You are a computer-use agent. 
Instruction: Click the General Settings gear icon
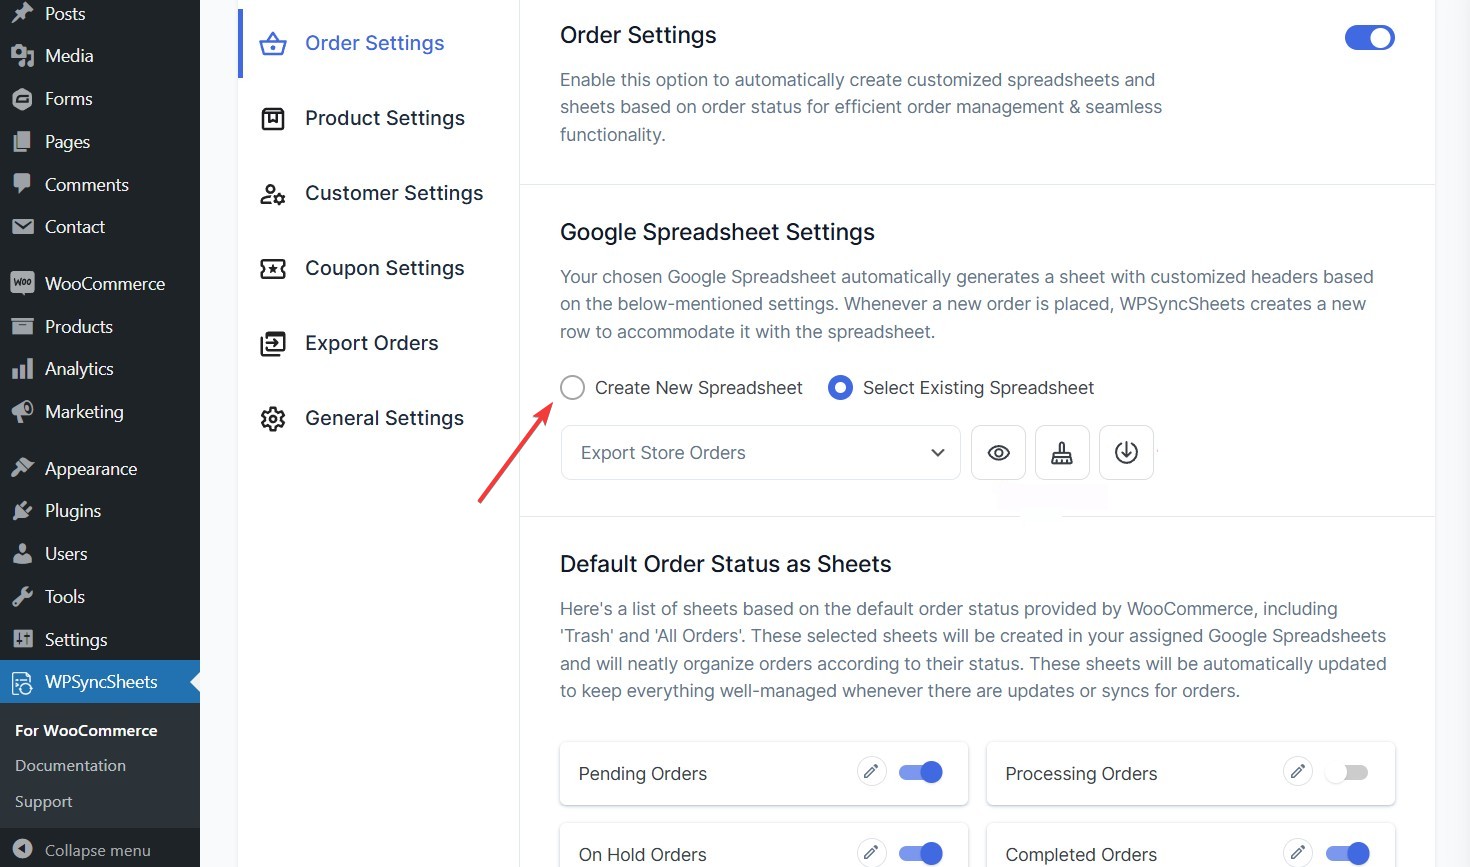[x=273, y=418]
